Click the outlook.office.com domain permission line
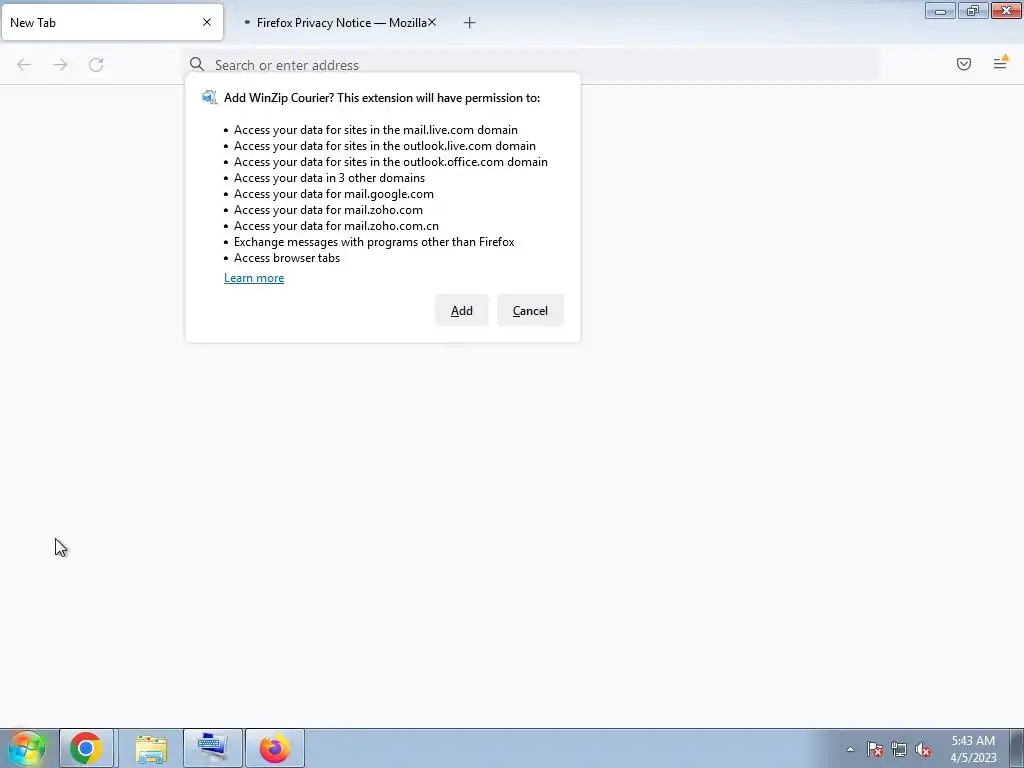This screenshot has height=768, width=1024. (391, 162)
